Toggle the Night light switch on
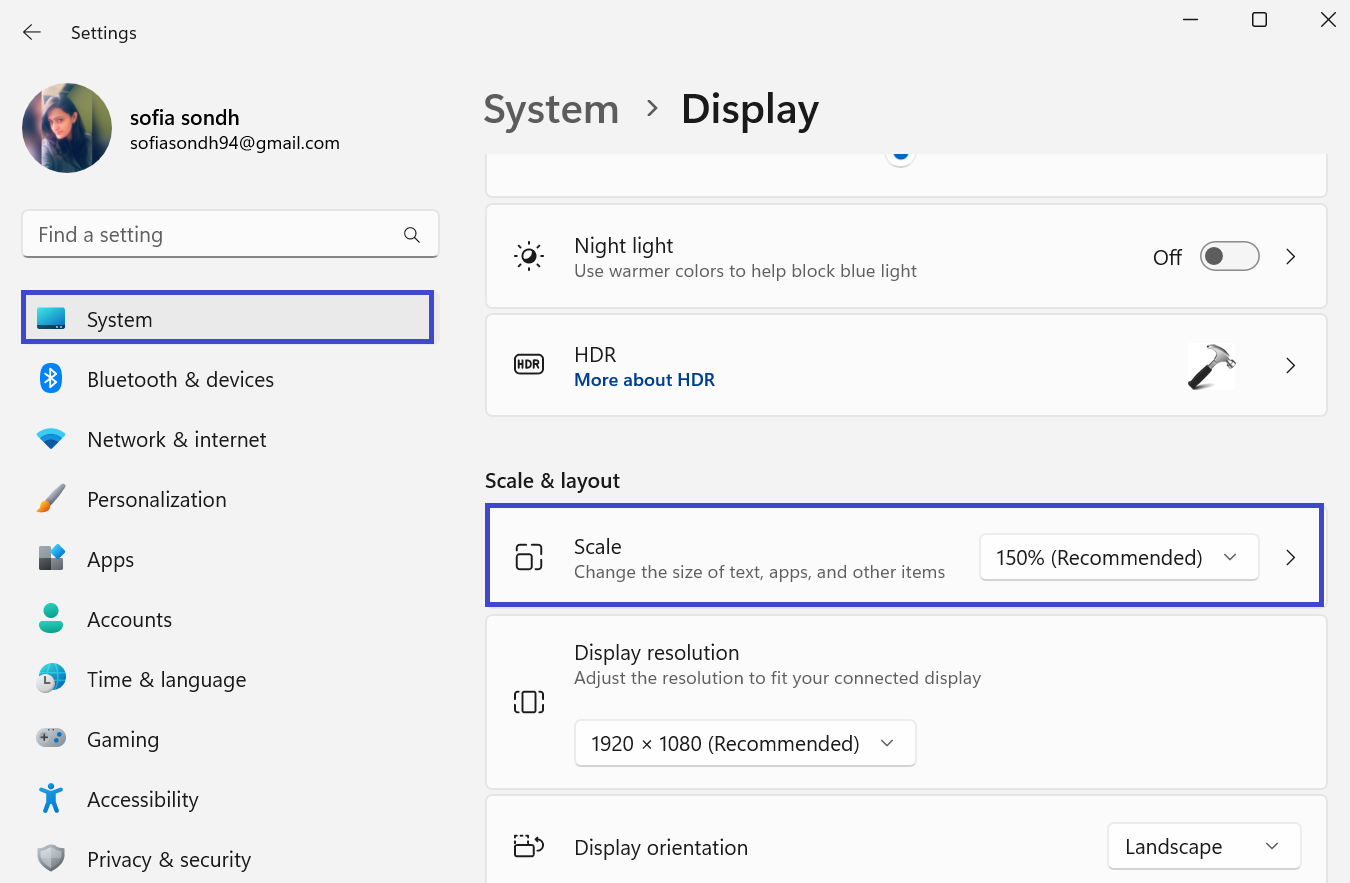Image resolution: width=1350 pixels, height=883 pixels. 1228,257
